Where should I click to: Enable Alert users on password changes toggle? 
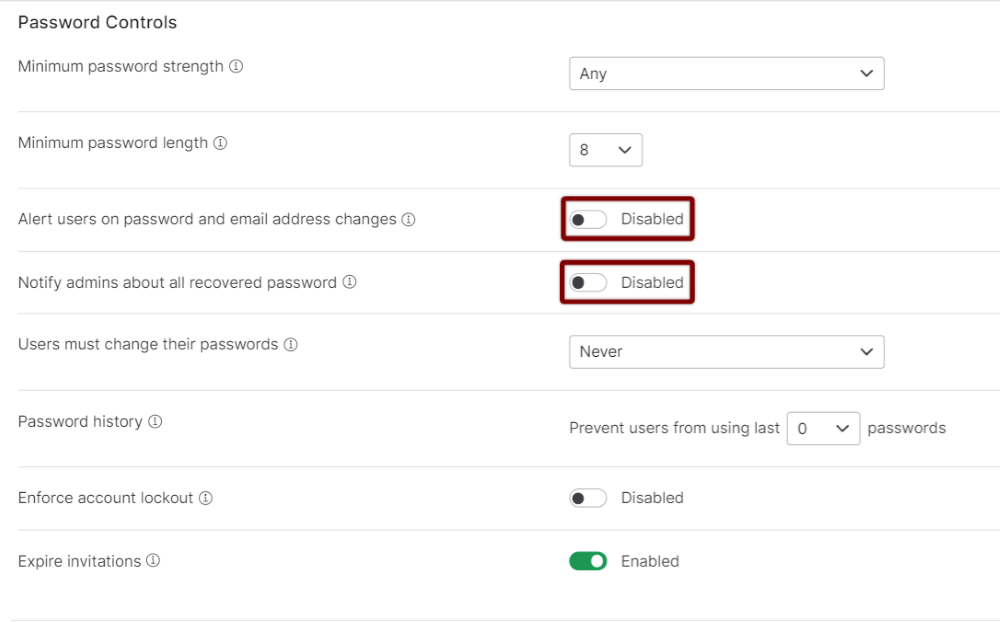pyautogui.click(x=588, y=219)
